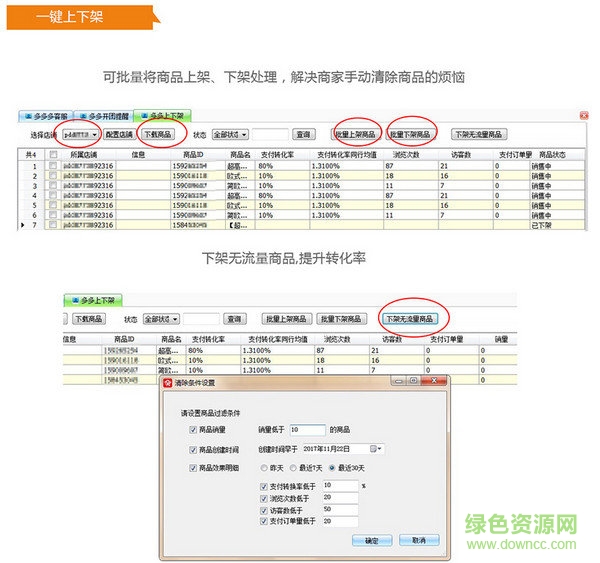Screen dimensions: 600x563
Task: Open the calendar icon beside 2017年11月22日
Action: 375,449
